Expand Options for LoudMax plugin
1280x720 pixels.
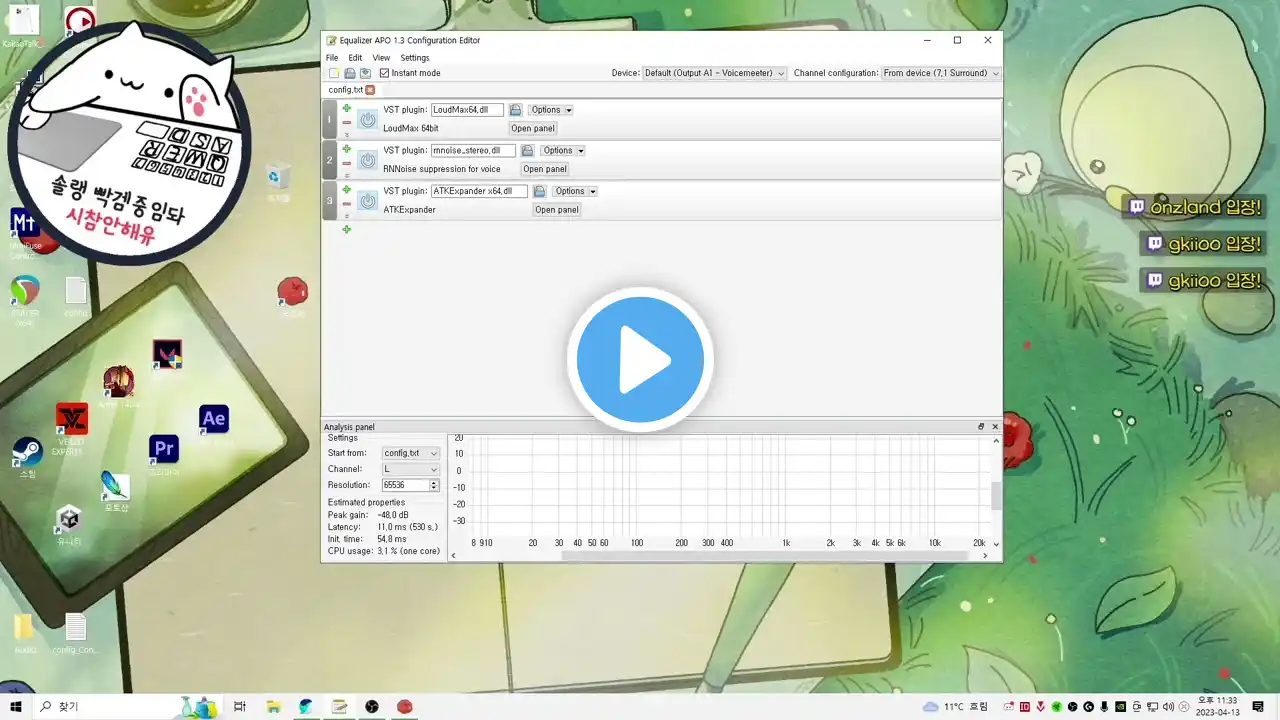tap(551, 110)
